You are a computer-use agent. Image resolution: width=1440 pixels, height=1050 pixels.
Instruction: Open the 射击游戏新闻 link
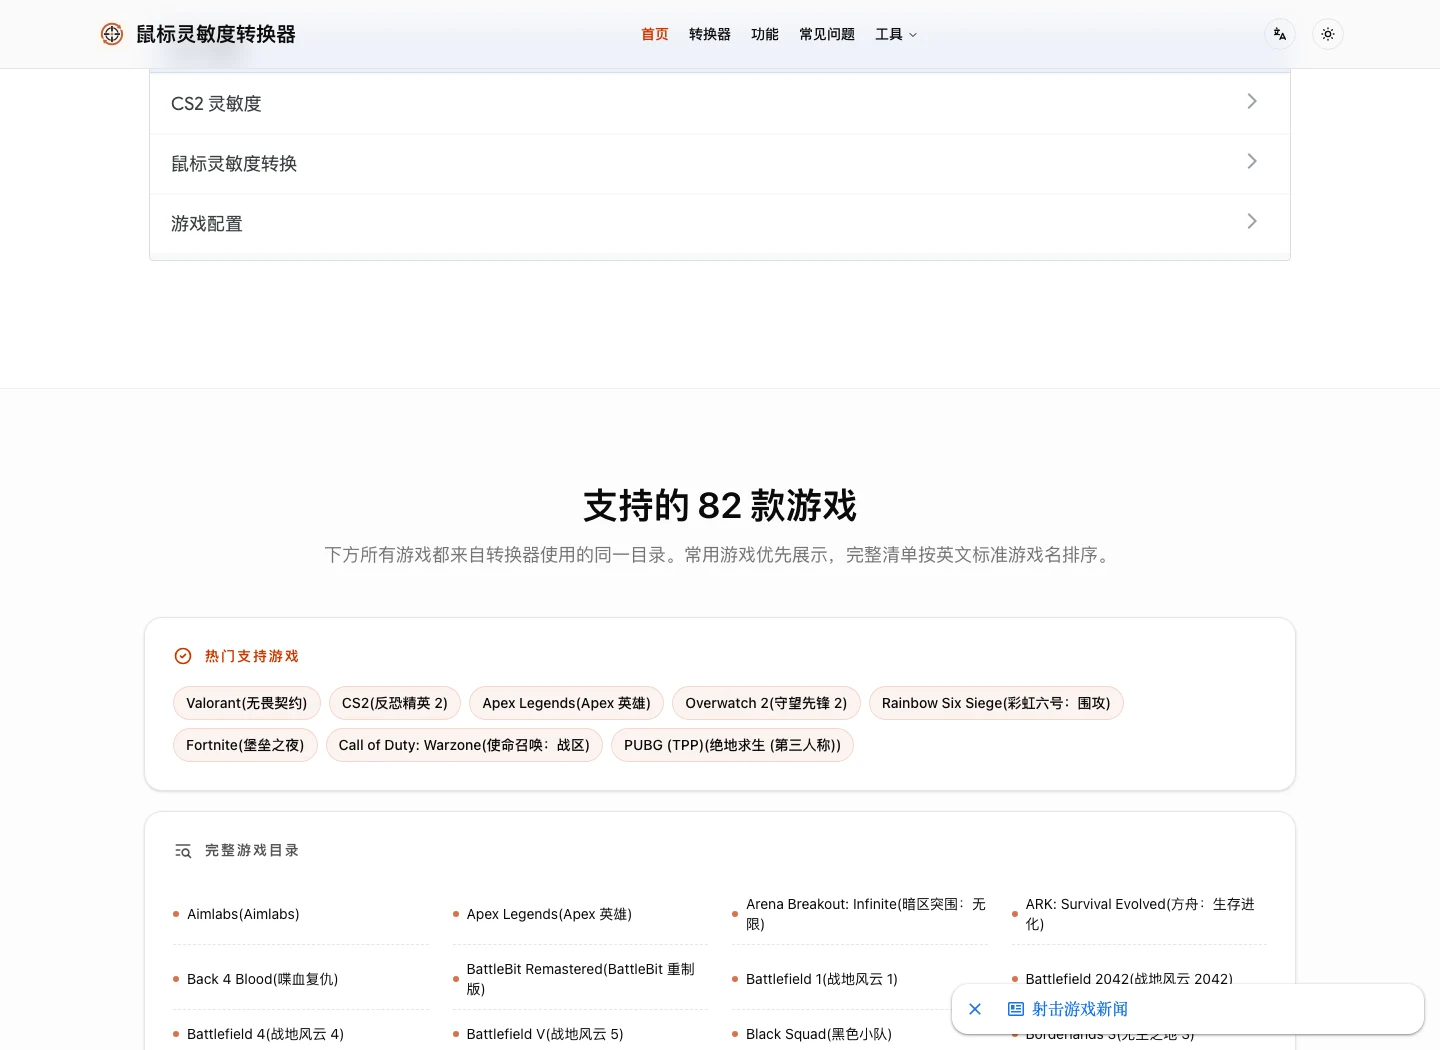pos(1080,1009)
